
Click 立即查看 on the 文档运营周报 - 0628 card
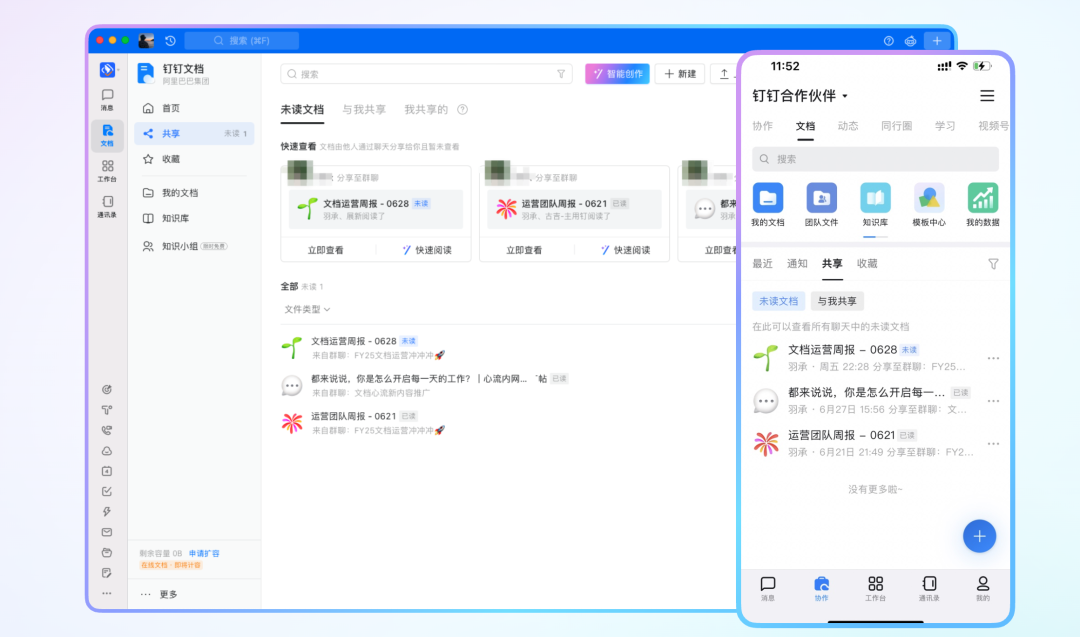325,250
